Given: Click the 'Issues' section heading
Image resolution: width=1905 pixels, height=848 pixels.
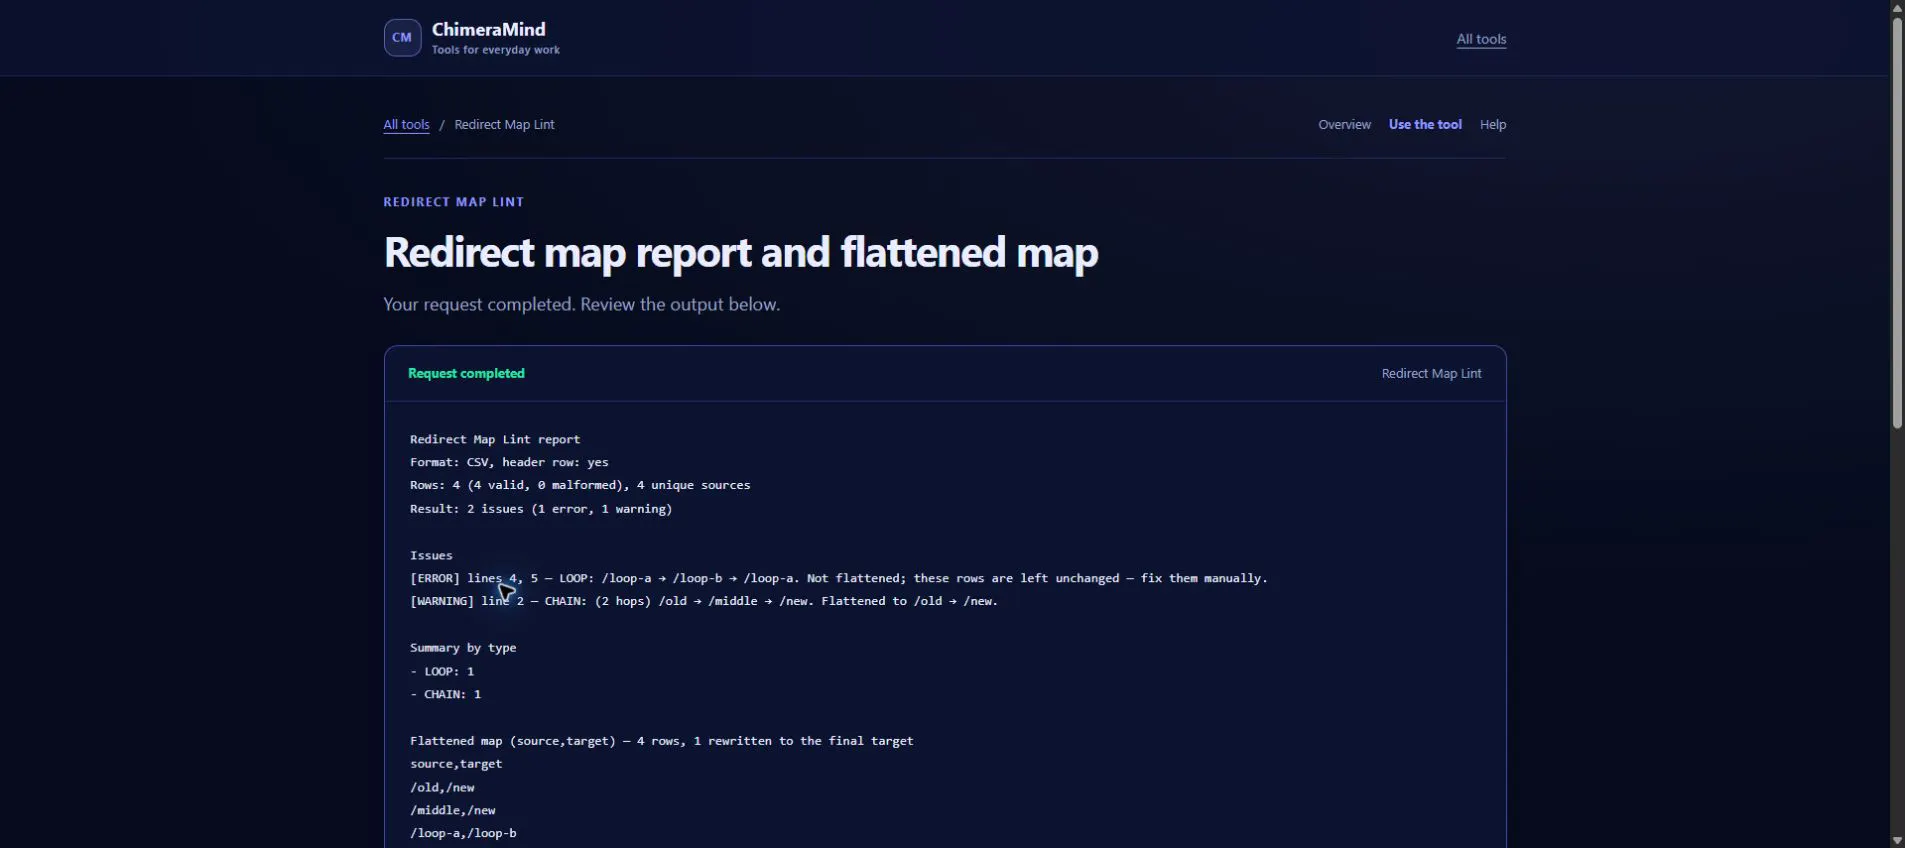Looking at the screenshot, I should click(x=431, y=555).
